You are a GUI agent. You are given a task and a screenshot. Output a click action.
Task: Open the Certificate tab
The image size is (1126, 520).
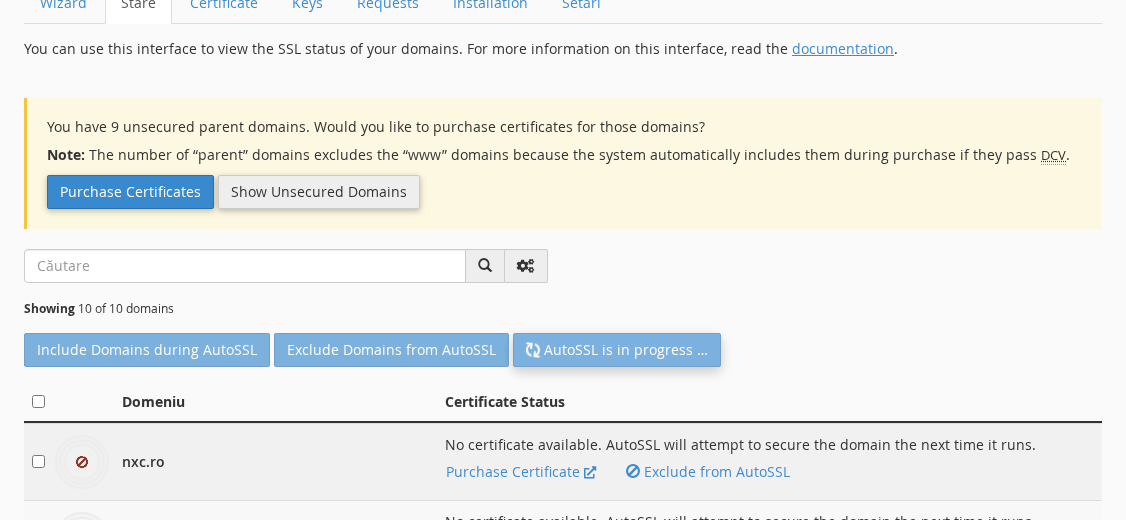tap(224, 4)
